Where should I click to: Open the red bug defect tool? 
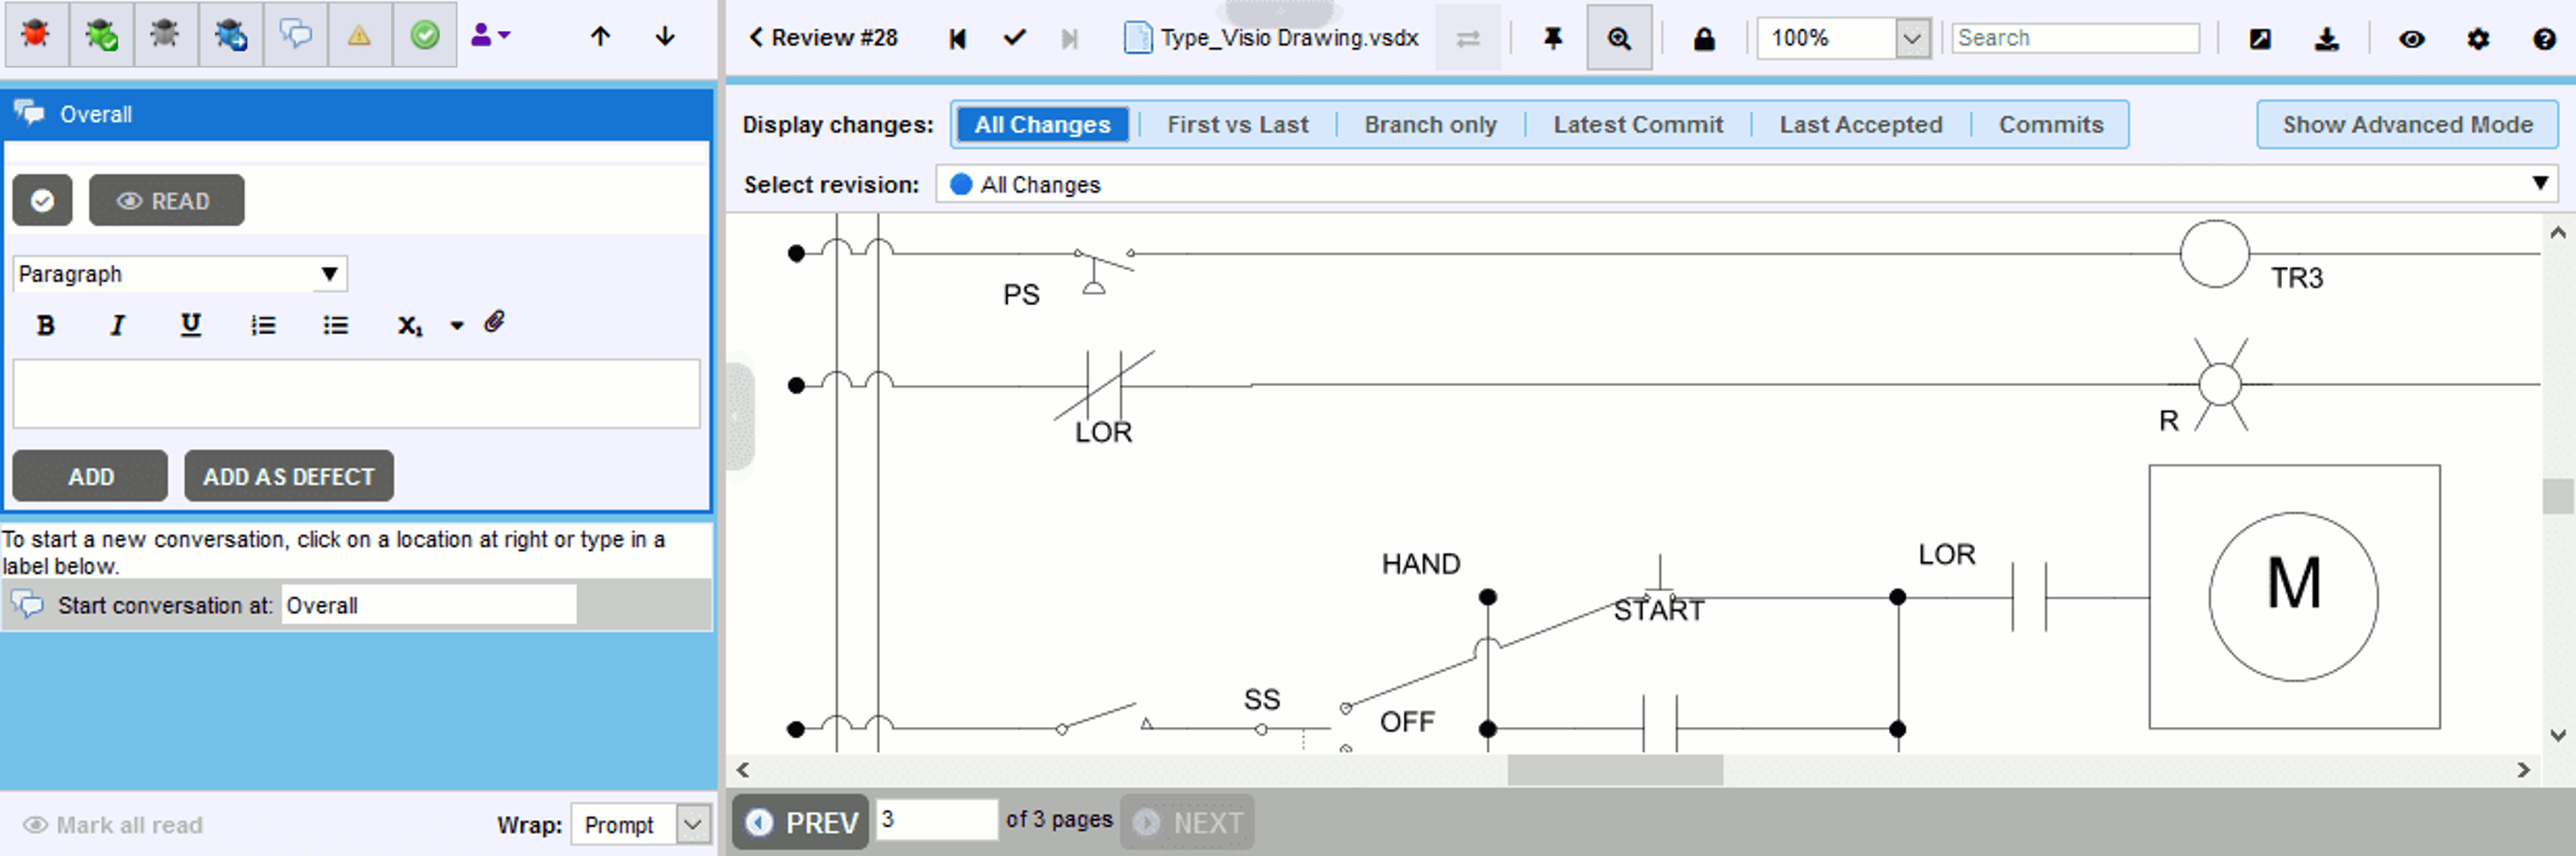pyautogui.click(x=36, y=36)
